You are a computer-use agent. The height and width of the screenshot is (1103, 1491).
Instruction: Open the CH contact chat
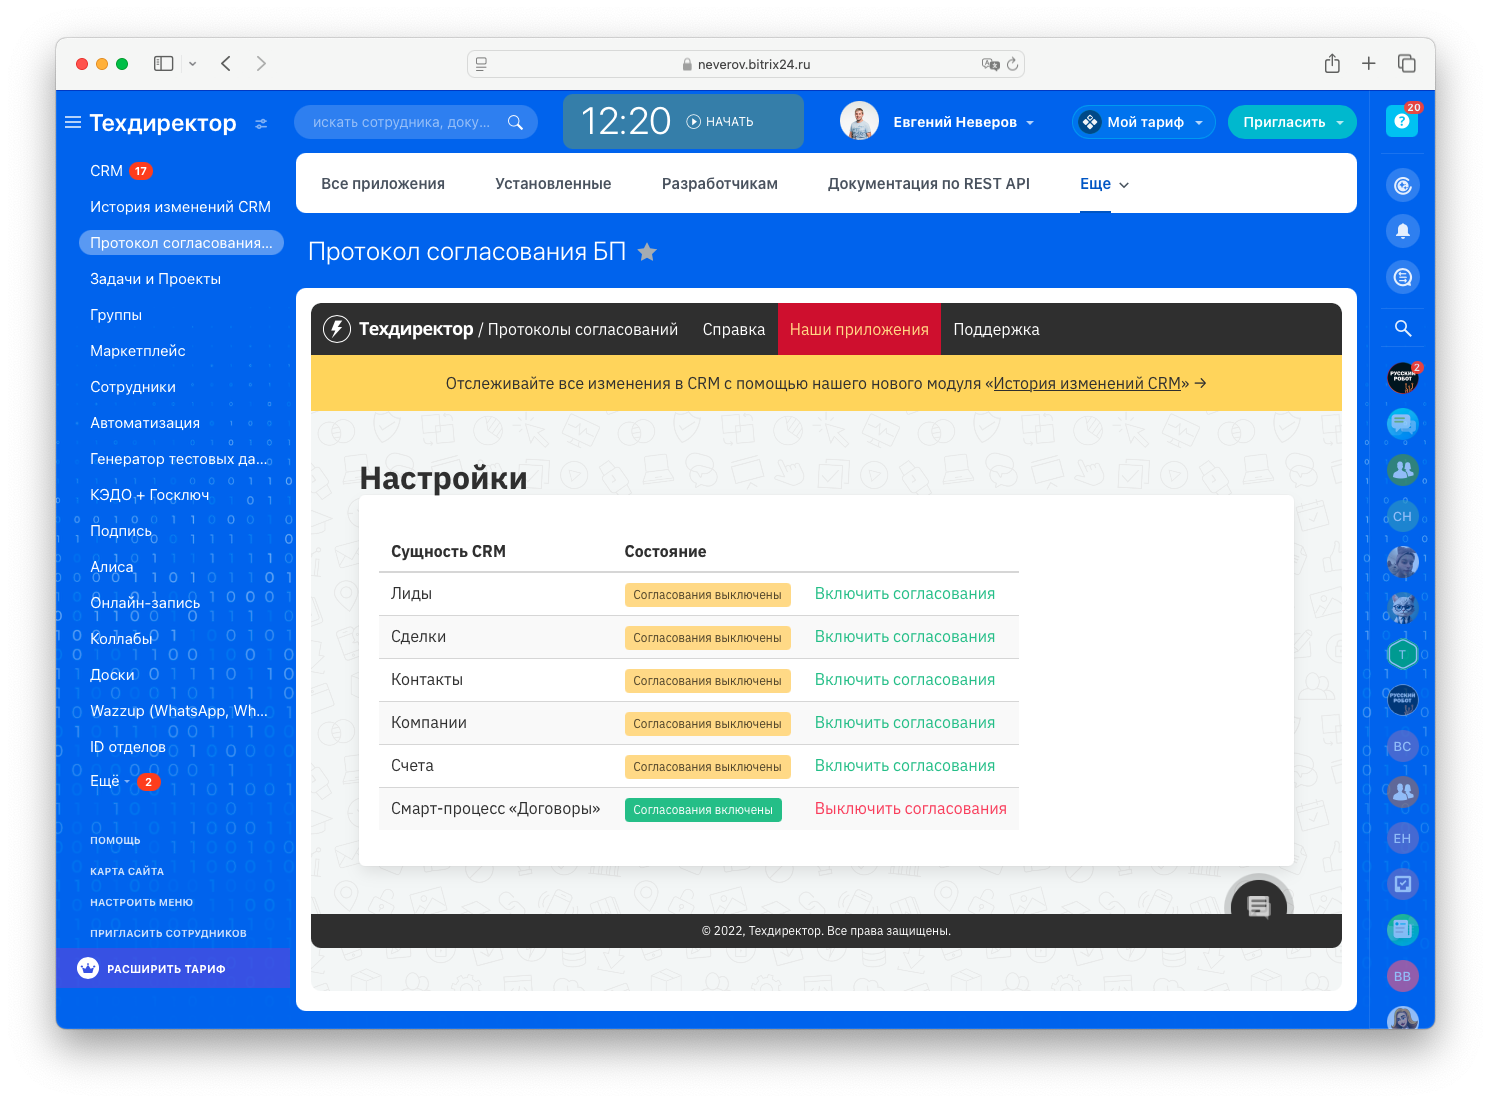click(1403, 516)
